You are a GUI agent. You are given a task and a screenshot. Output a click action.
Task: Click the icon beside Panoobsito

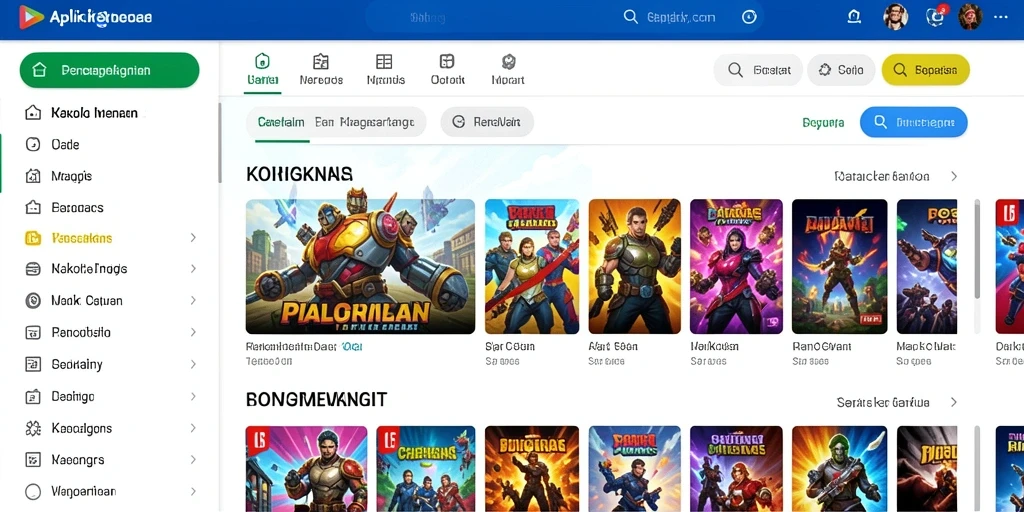pos(33,332)
